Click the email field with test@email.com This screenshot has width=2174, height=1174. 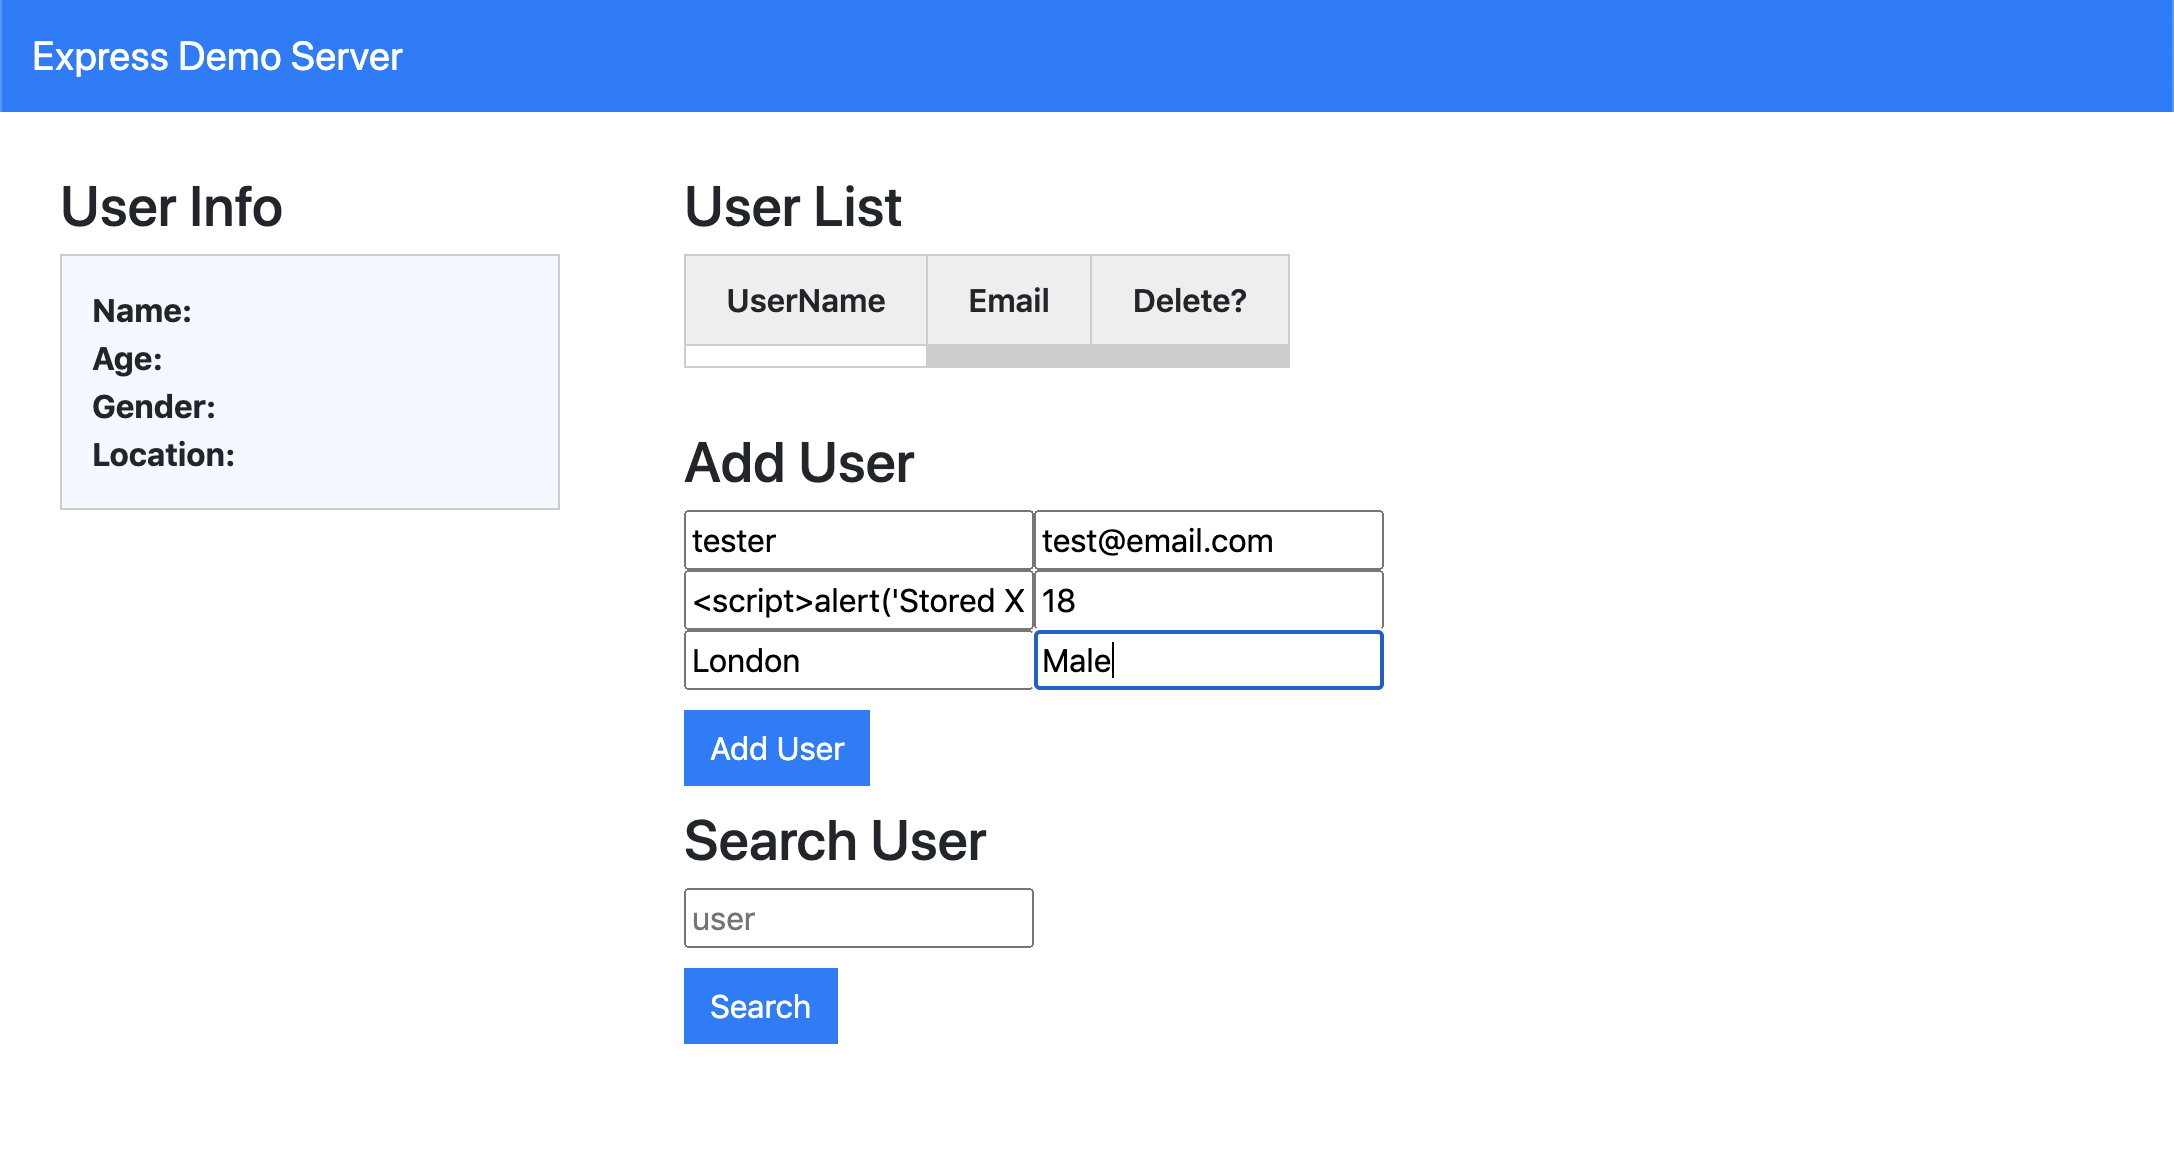click(x=1209, y=540)
